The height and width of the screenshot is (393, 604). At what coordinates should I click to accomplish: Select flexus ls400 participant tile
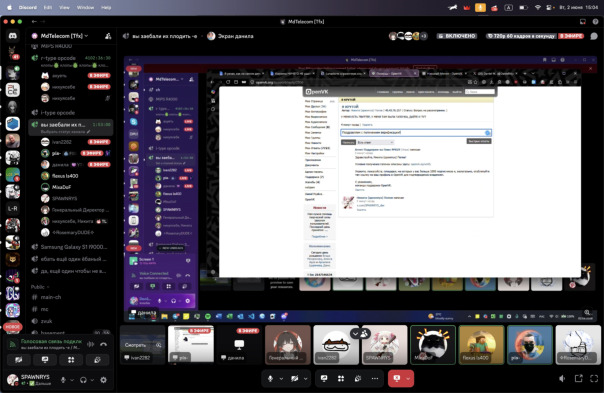point(481,344)
